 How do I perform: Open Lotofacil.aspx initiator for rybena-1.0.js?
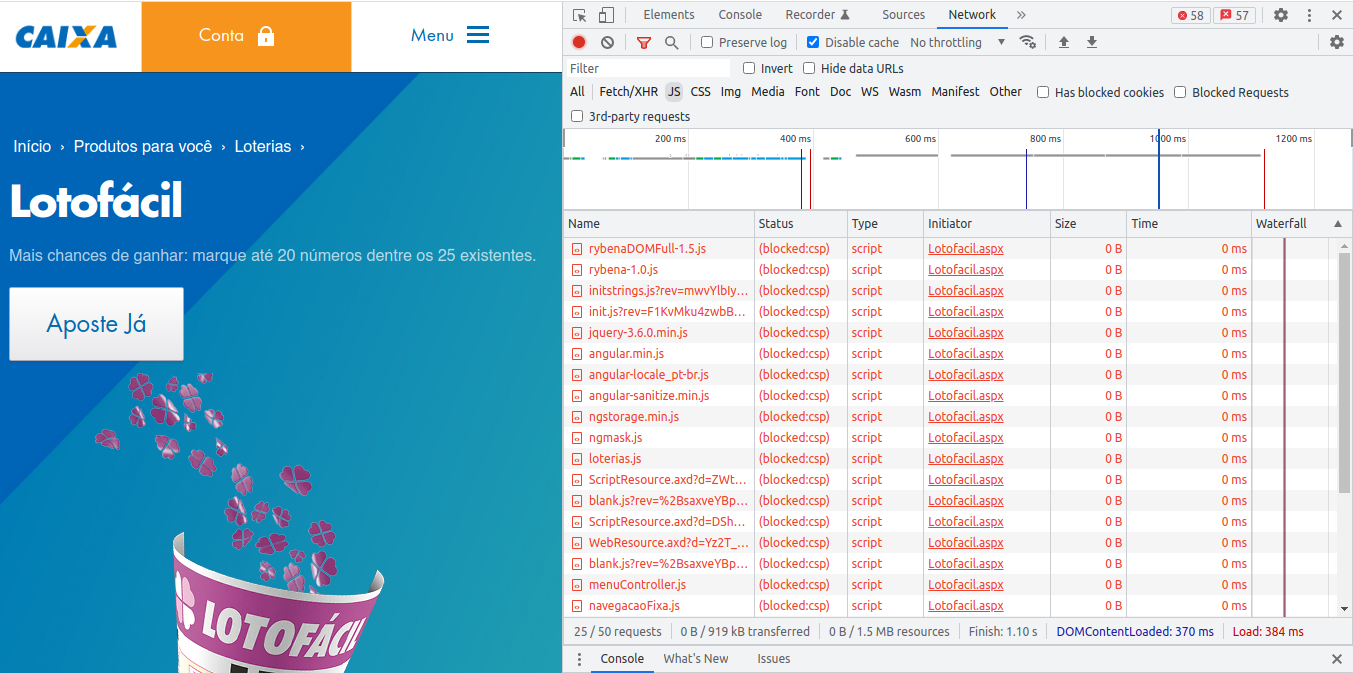pos(965,270)
